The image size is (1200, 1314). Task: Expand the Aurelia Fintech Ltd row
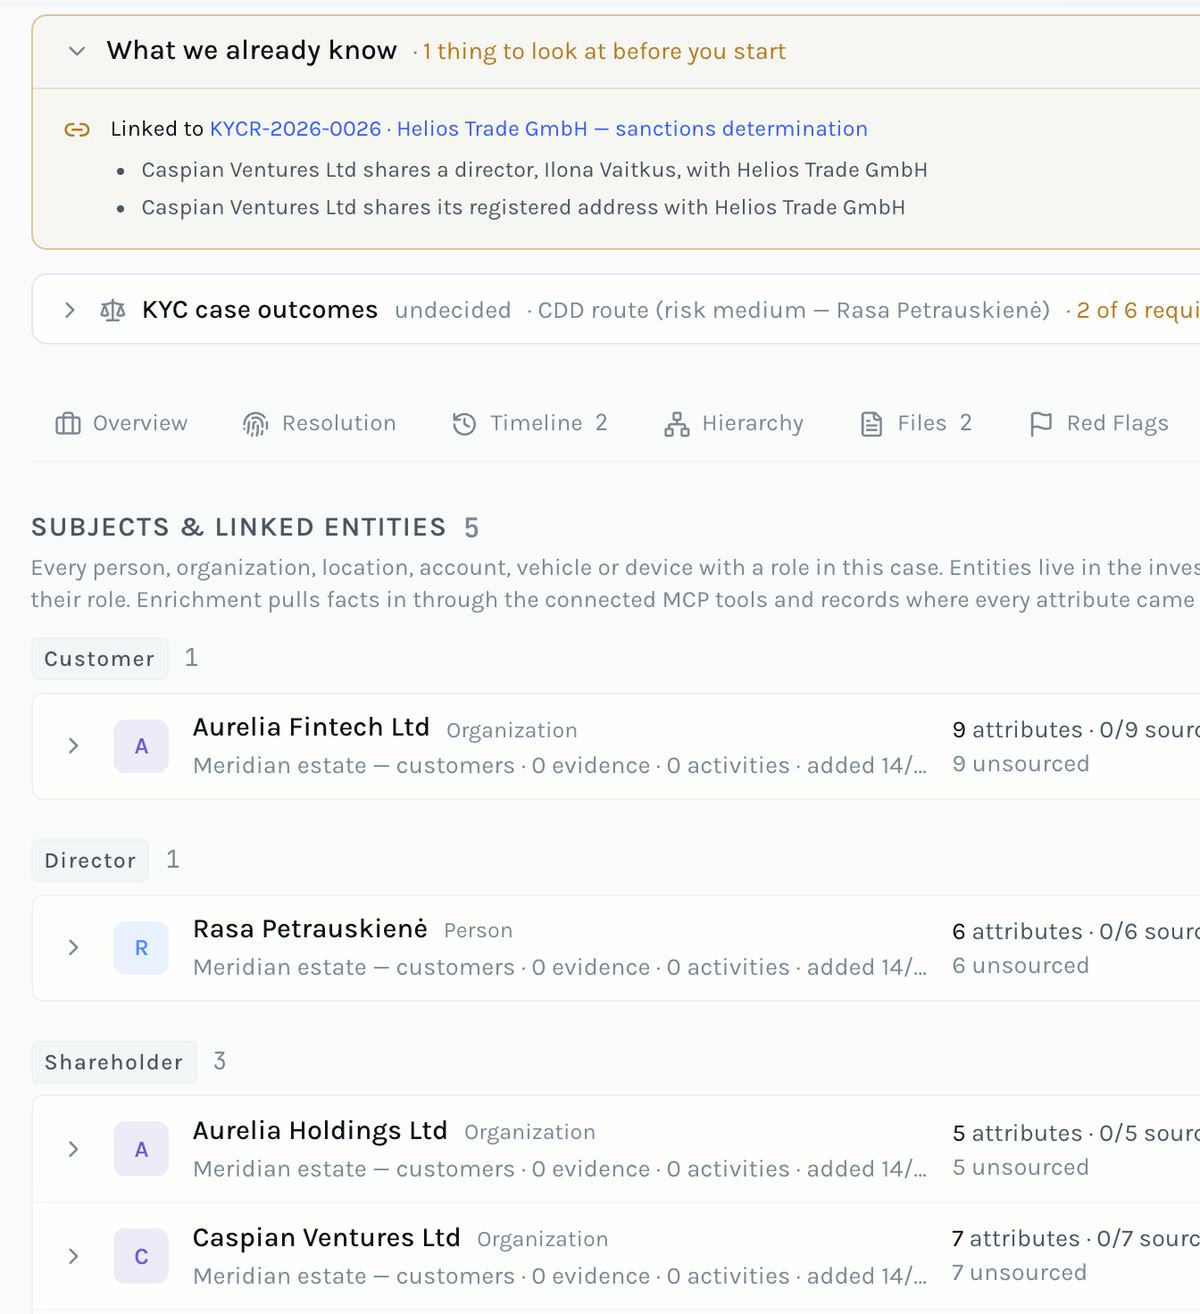(73, 746)
